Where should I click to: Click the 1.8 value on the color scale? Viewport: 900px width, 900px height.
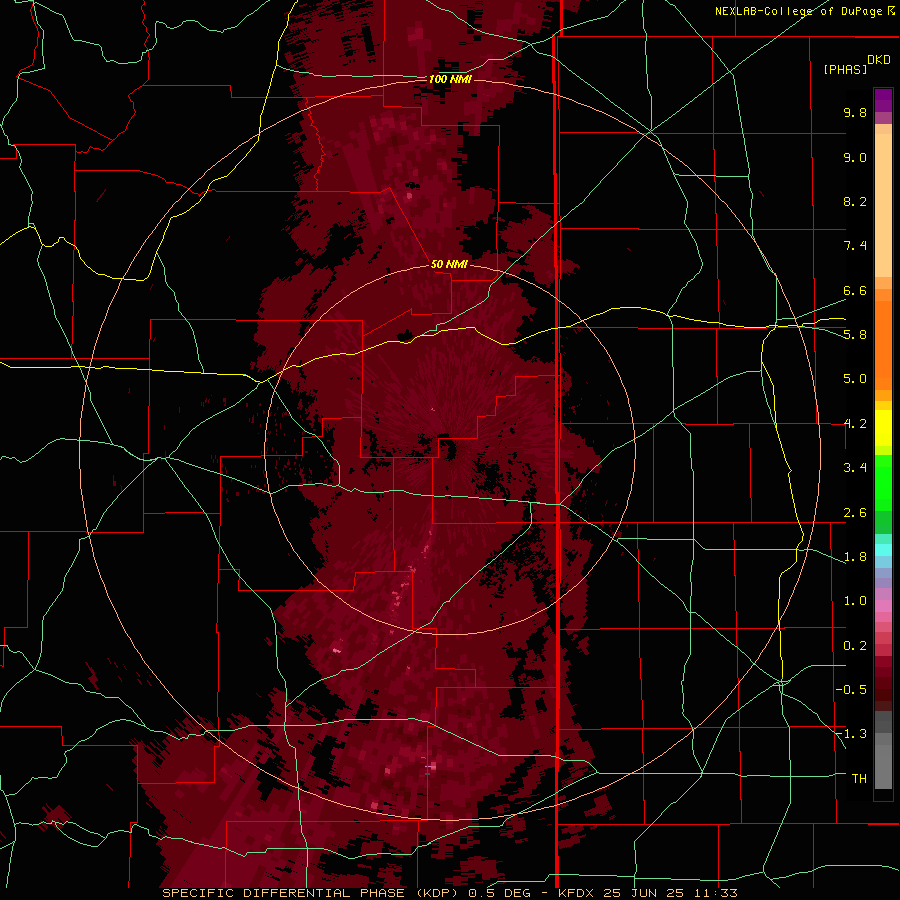tap(855, 557)
